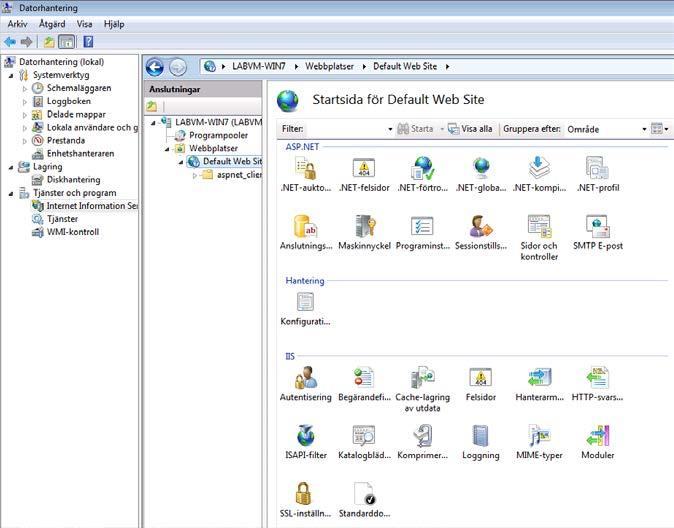The image size is (674, 528).
Task: Open the .NET-kompilering icon
Action: click(539, 169)
